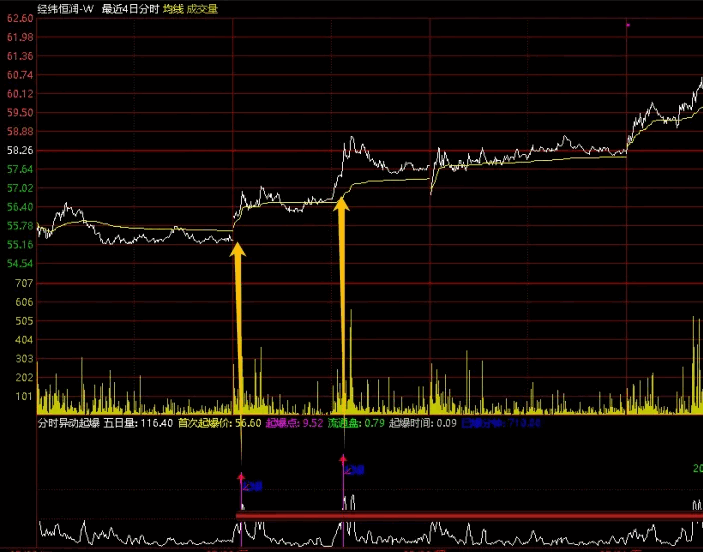
Task: Click the 54.54 price axis label
Action: (x=20, y=263)
